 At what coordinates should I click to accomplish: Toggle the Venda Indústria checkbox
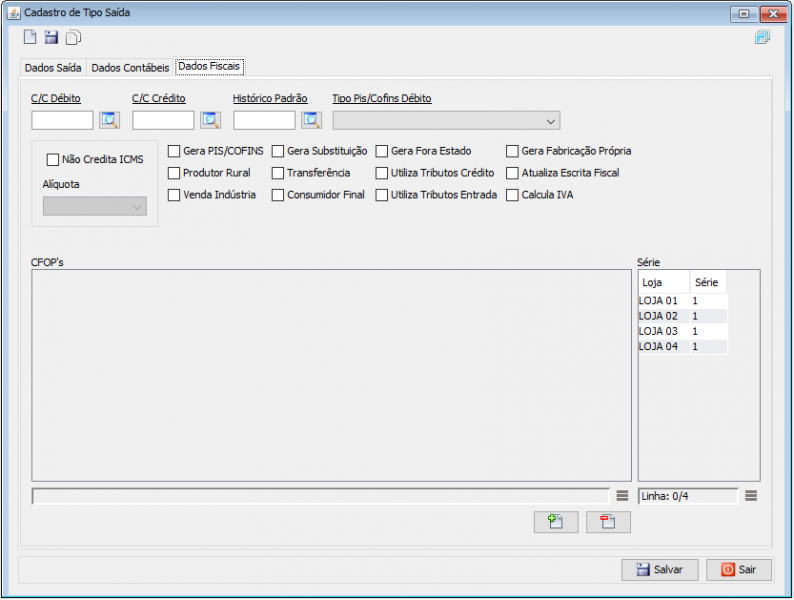click(174, 195)
